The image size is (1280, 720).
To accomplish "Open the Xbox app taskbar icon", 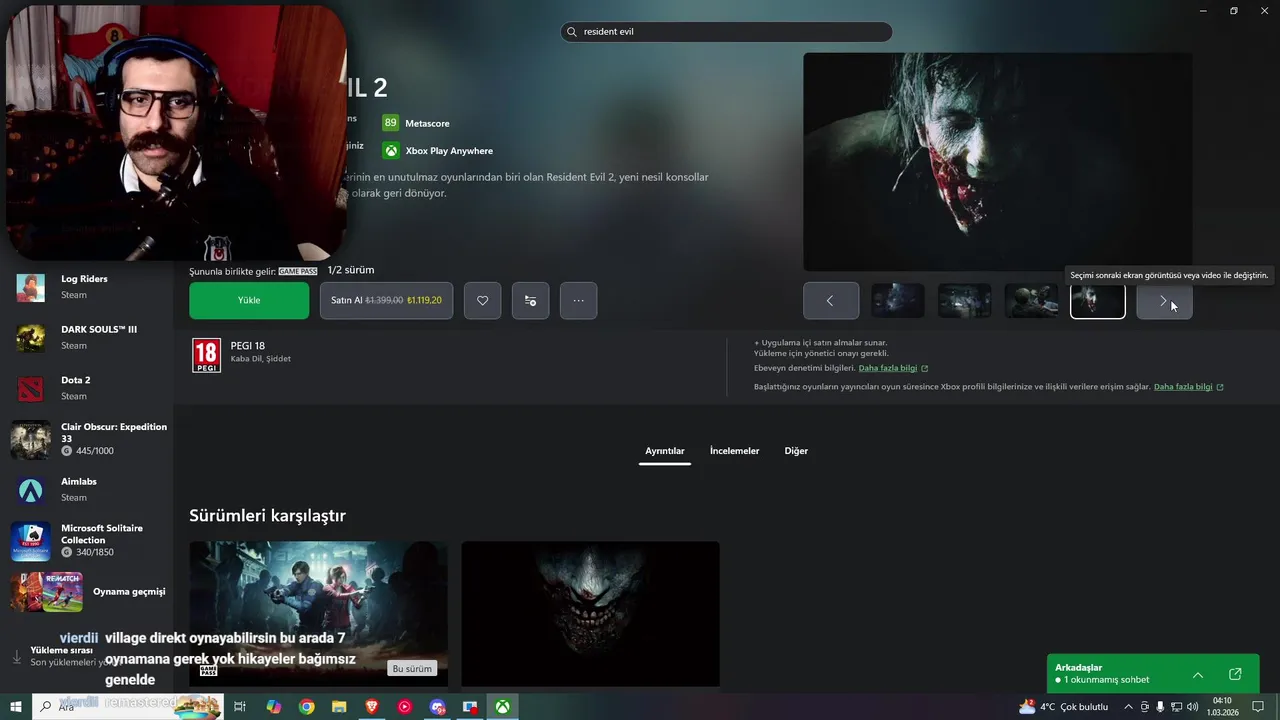I will coord(502,707).
